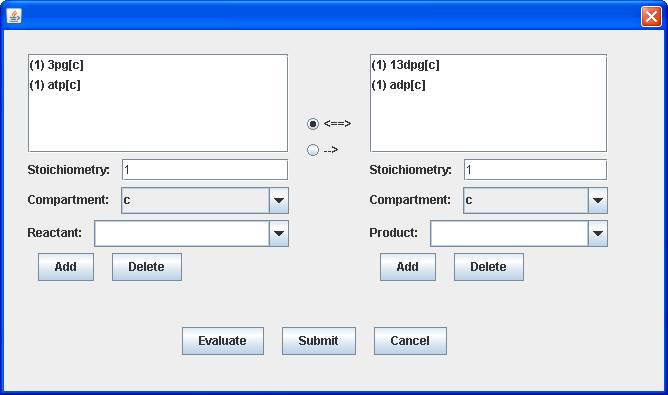Expand the Product combo box arrow
Image resolution: width=668 pixels, height=395 pixels.
pyautogui.click(x=598, y=234)
